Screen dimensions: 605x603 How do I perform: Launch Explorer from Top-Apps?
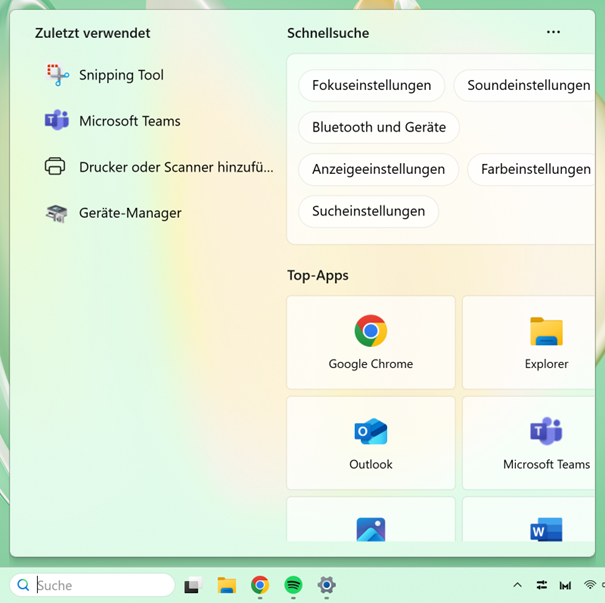(x=529, y=343)
